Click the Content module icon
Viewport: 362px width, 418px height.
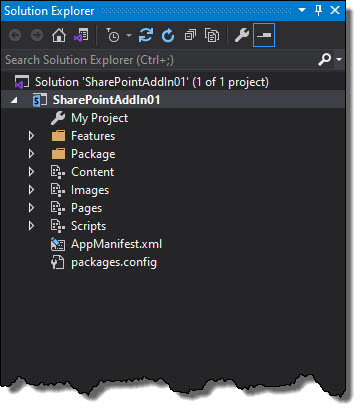coord(58,172)
